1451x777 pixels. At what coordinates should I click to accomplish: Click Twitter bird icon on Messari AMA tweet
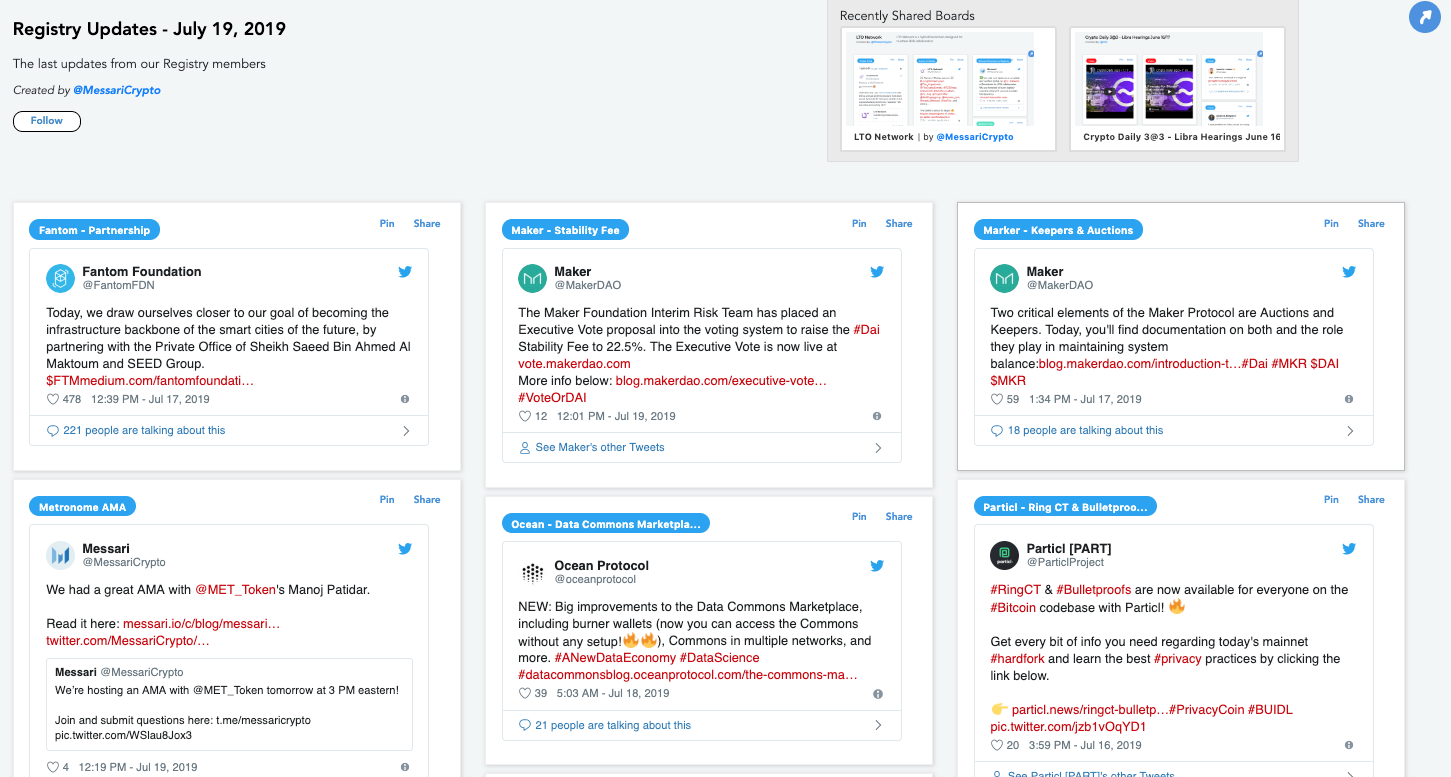(405, 548)
